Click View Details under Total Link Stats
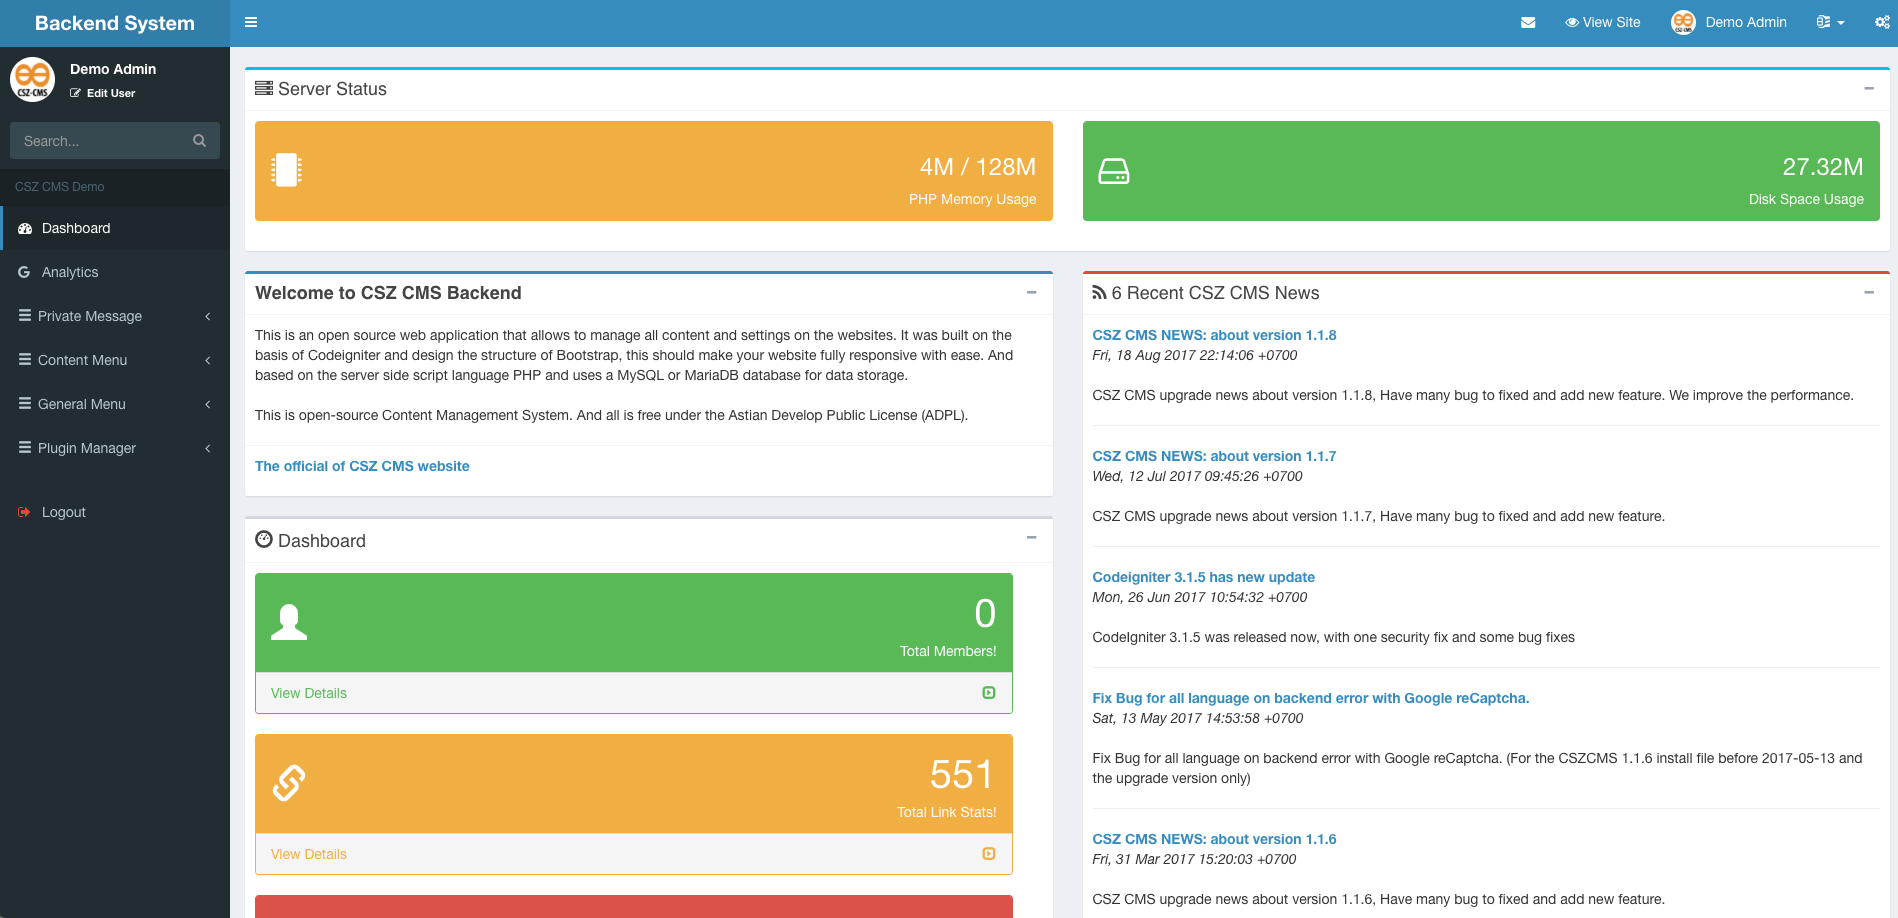Screen dimensions: 1898x918 pos(309,854)
